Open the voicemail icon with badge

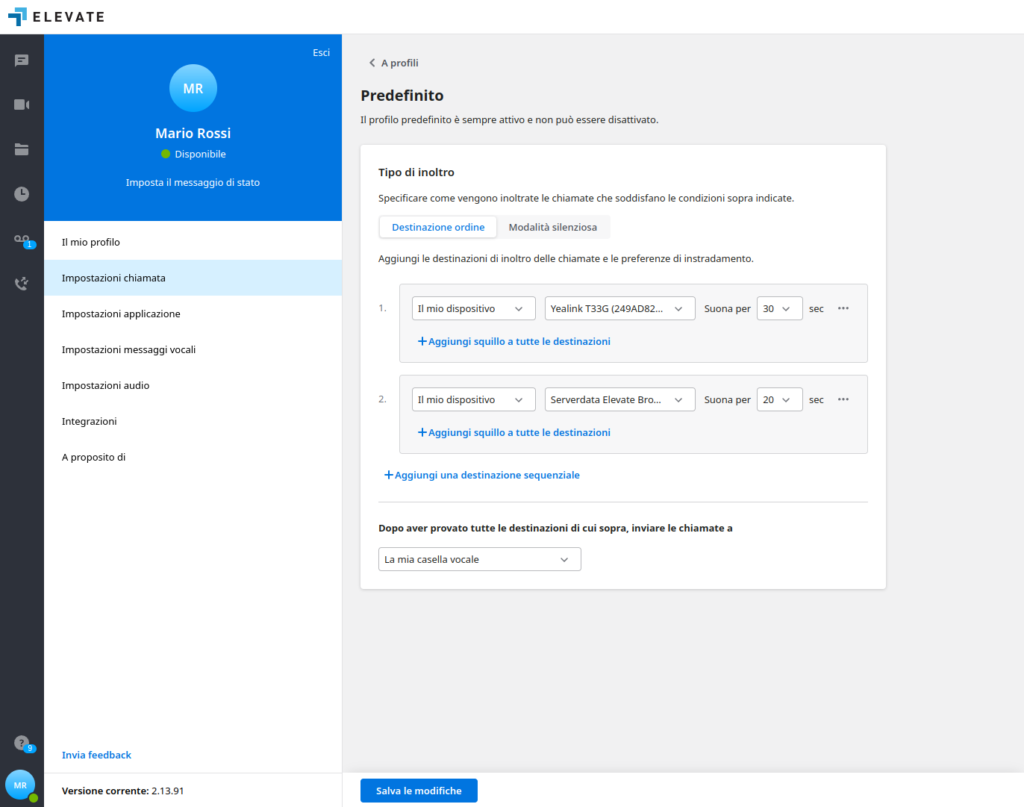click(x=21, y=240)
